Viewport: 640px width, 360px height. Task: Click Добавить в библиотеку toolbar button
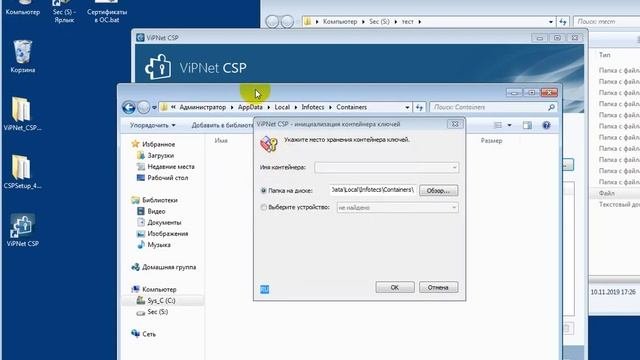pyautogui.click(x=222, y=125)
